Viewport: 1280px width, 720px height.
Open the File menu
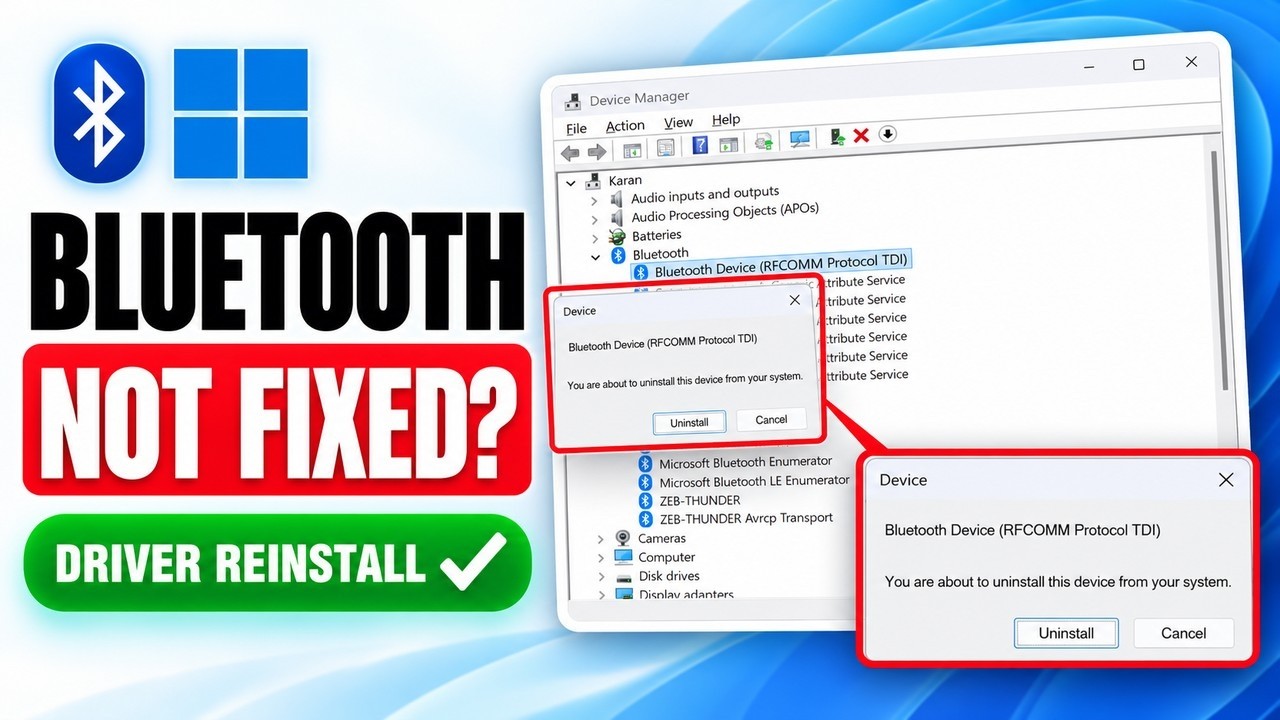pyautogui.click(x=576, y=129)
